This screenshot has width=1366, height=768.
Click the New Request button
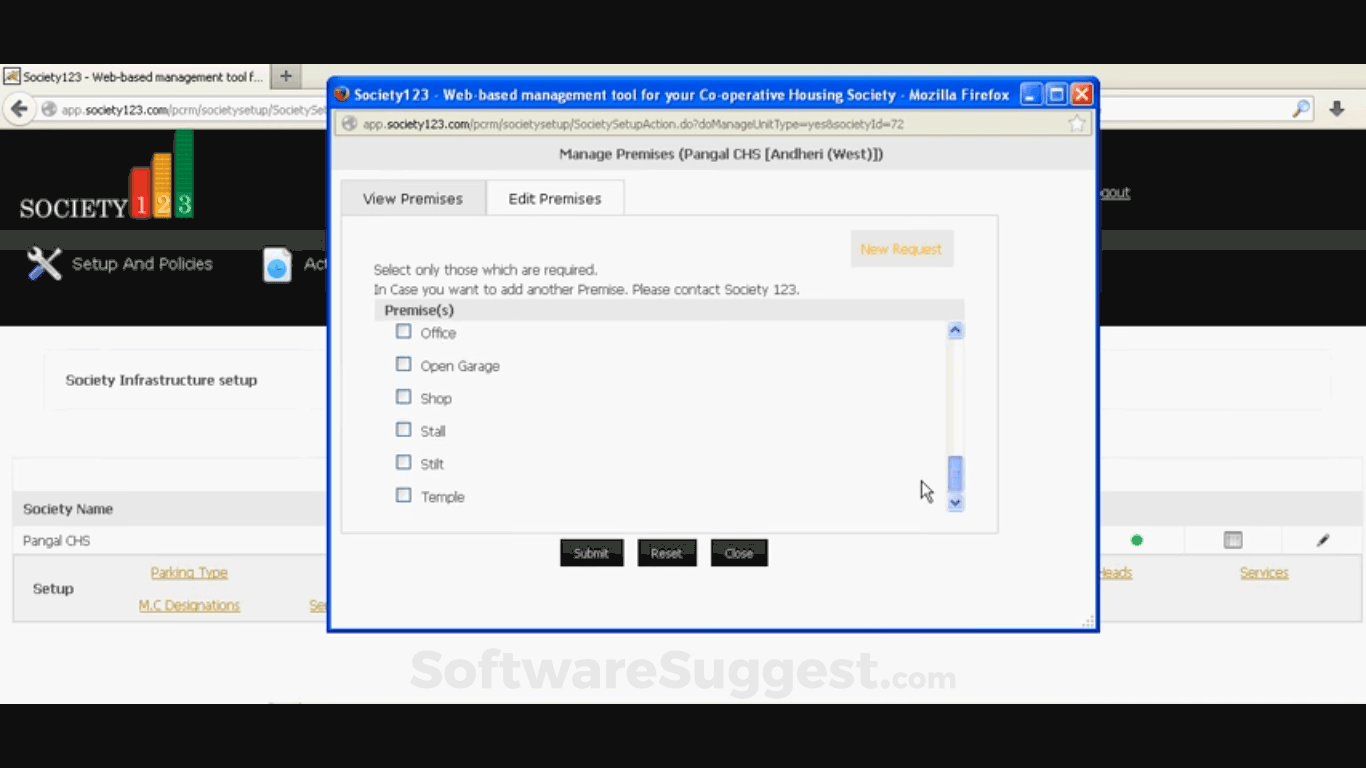pos(901,249)
